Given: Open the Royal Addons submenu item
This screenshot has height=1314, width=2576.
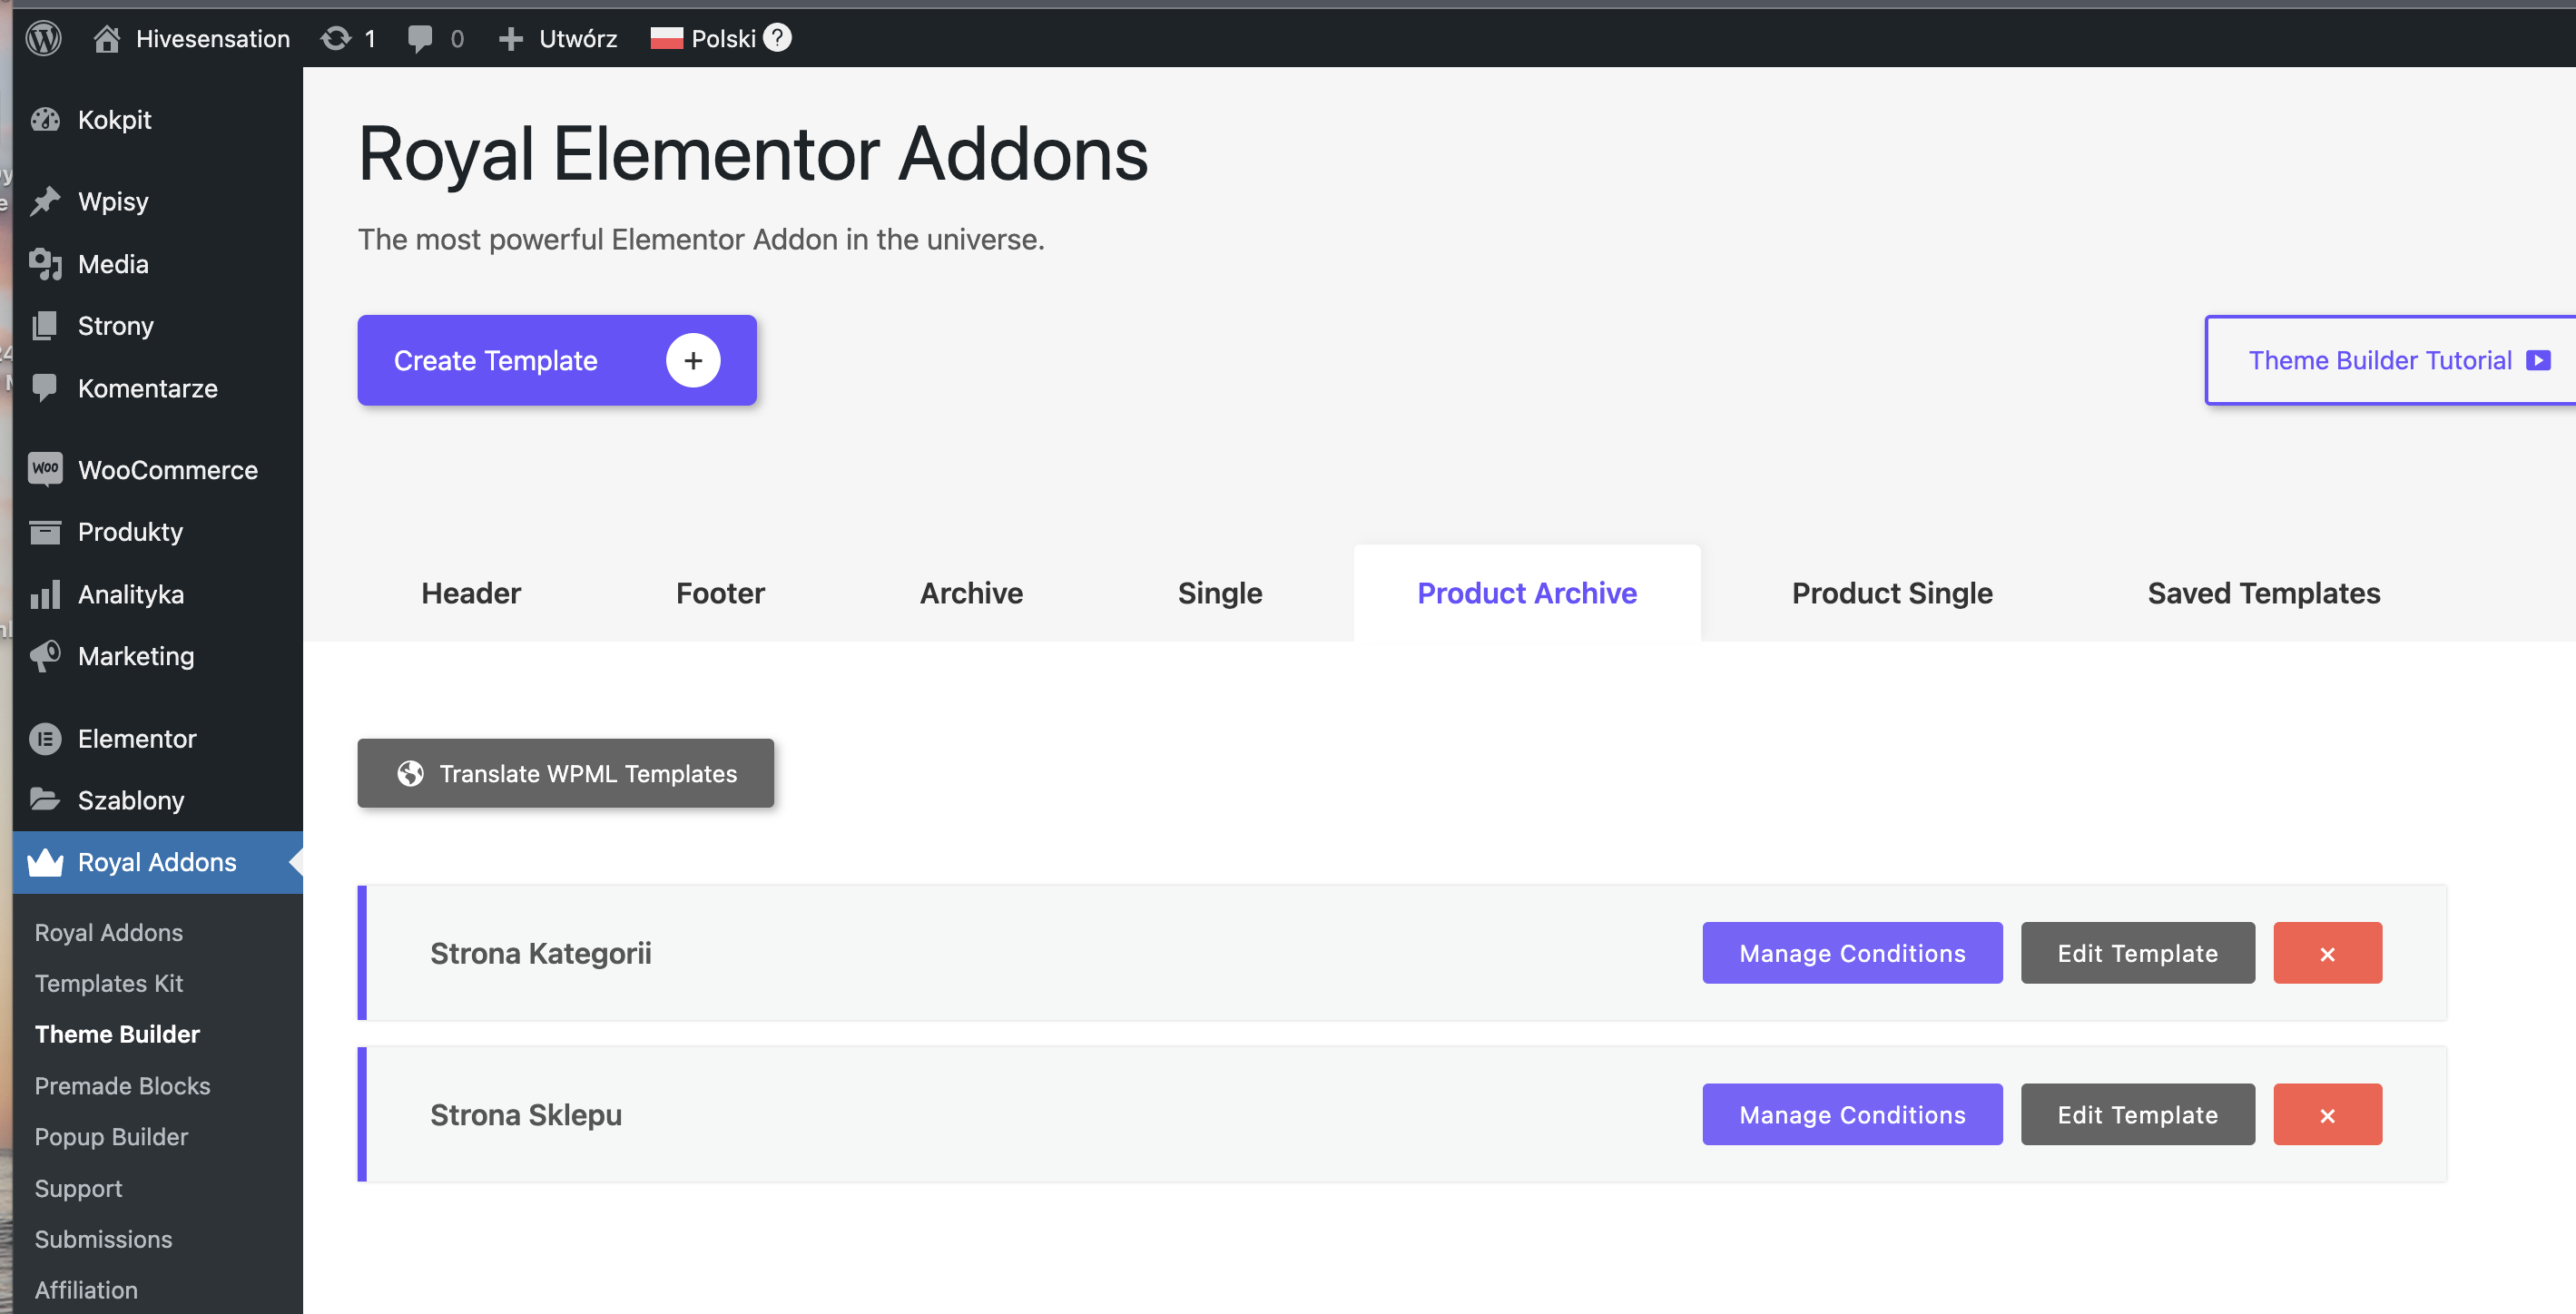Looking at the screenshot, I should tap(109, 933).
